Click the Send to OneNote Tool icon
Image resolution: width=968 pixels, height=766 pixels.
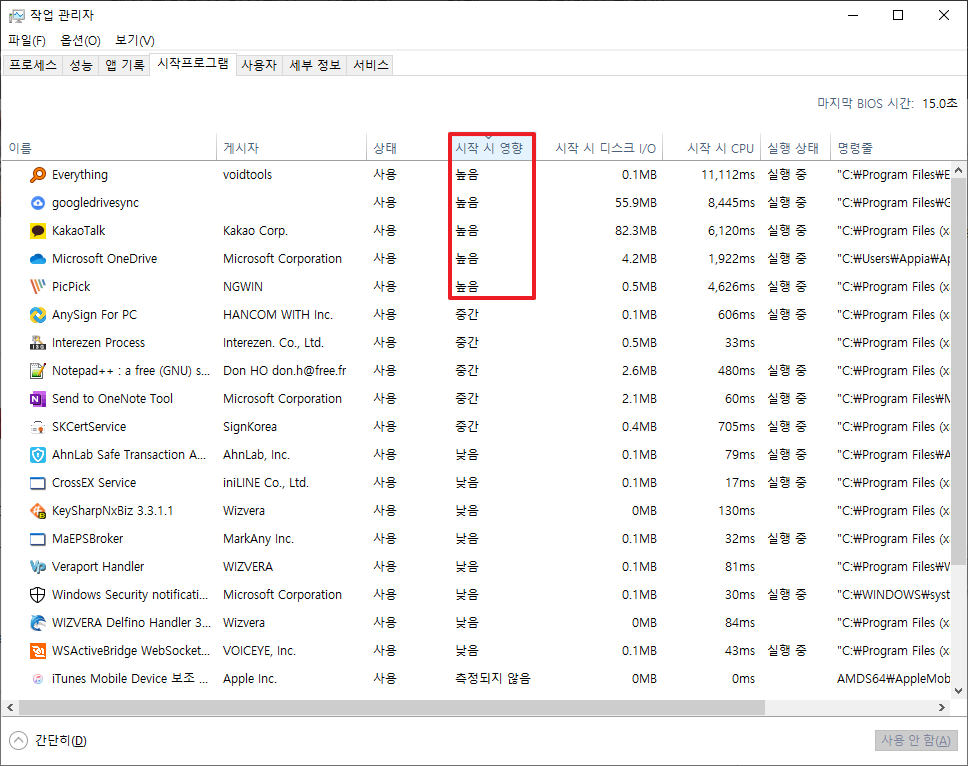(38, 399)
